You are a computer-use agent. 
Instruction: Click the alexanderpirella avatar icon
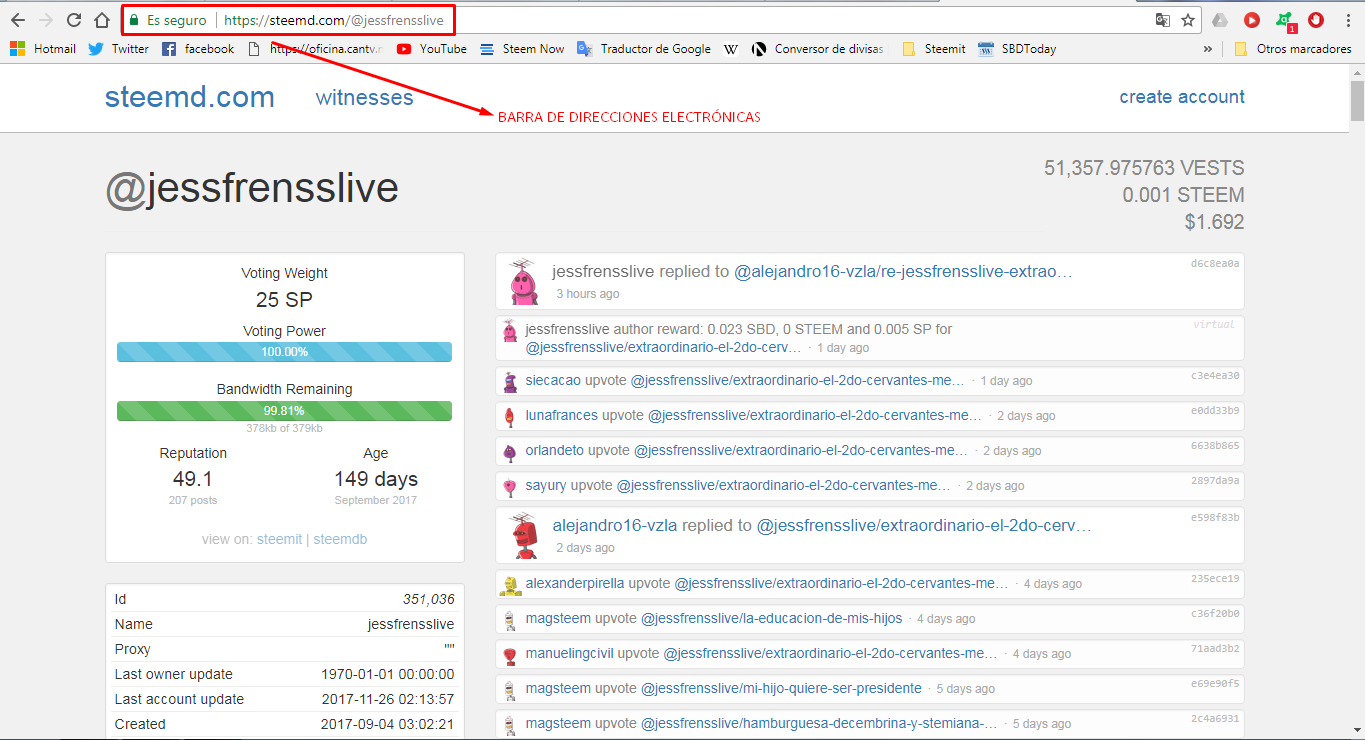pyautogui.click(x=511, y=584)
